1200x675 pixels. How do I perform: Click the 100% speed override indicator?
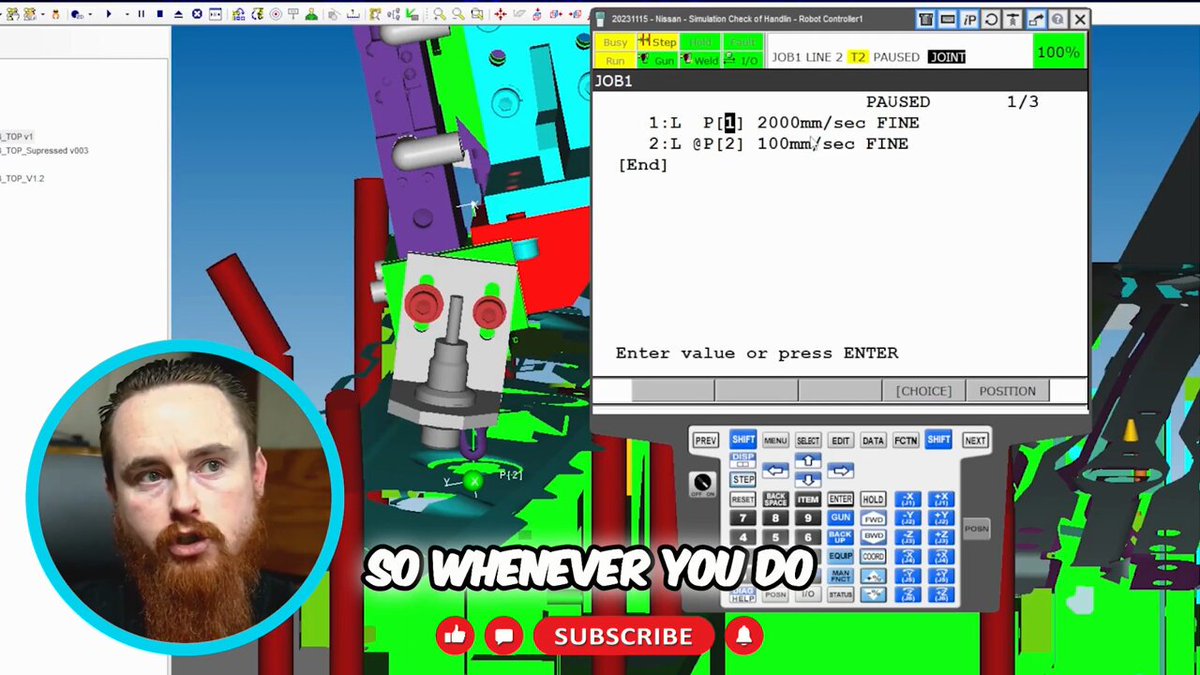click(x=1058, y=51)
